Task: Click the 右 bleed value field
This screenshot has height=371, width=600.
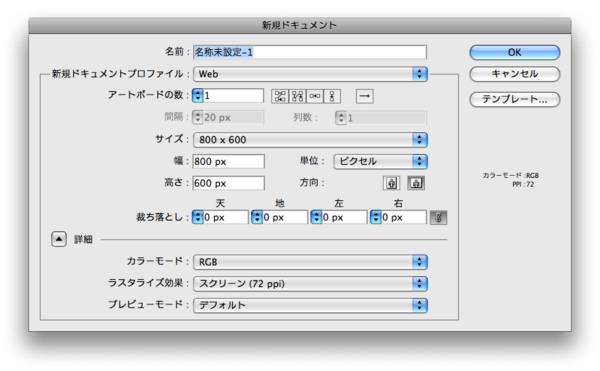Action: coord(404,218)
